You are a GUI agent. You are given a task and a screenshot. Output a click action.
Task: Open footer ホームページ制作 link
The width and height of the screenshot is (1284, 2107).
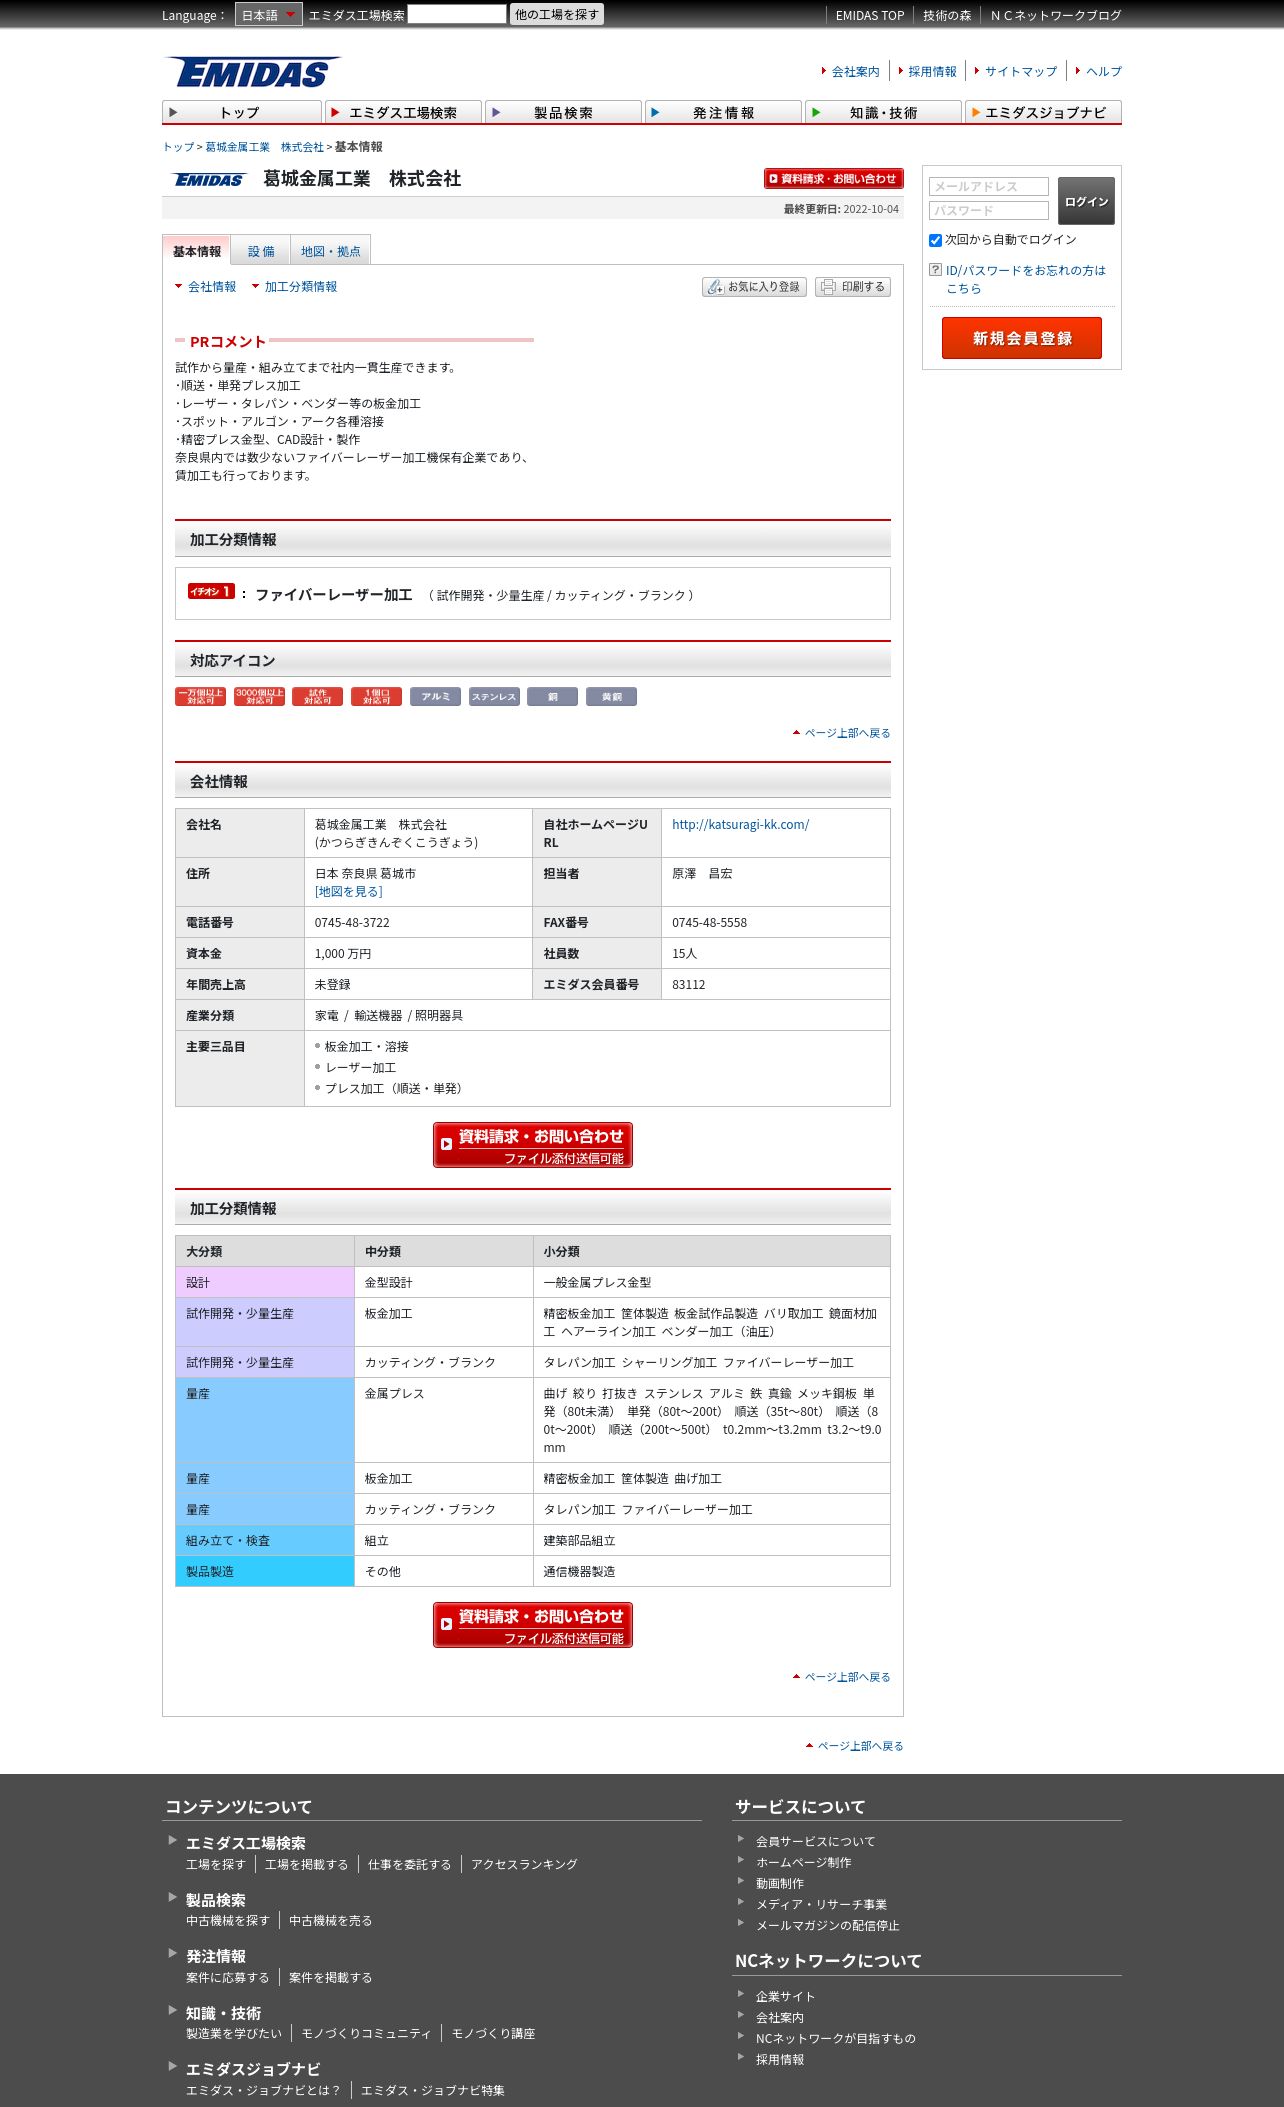pos(803,1863)
